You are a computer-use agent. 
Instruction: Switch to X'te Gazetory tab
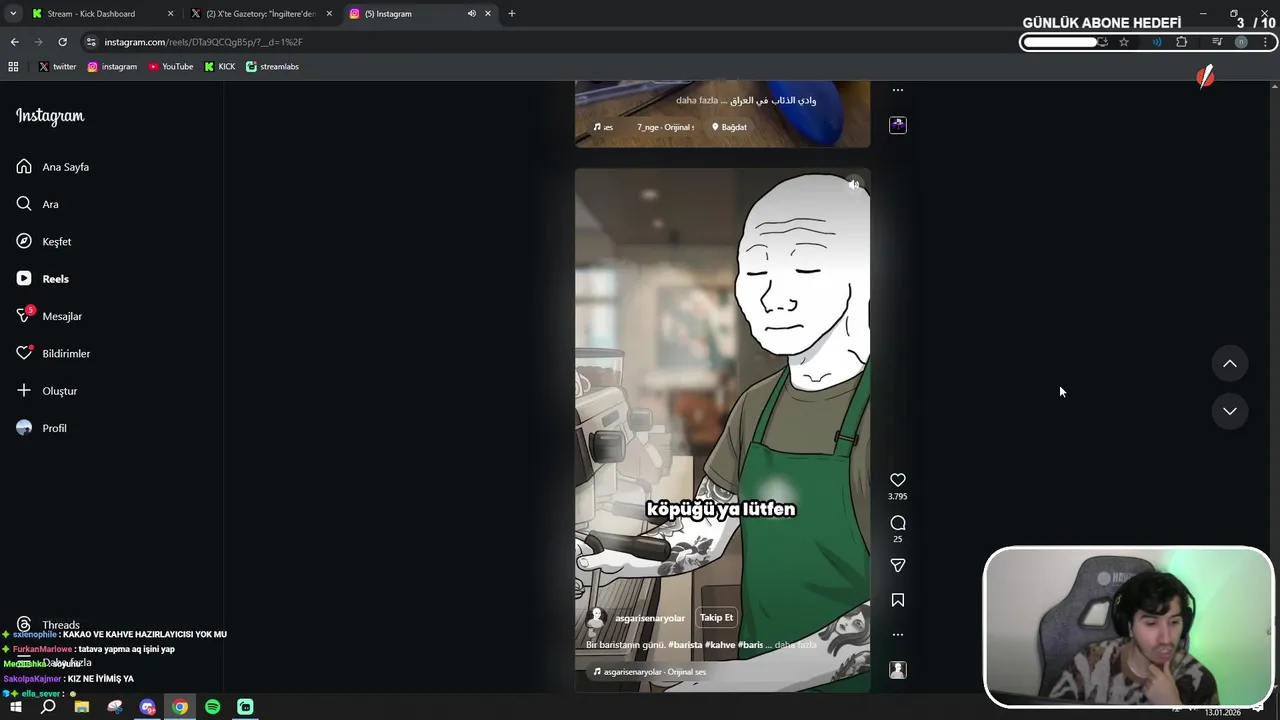(262, 14)
